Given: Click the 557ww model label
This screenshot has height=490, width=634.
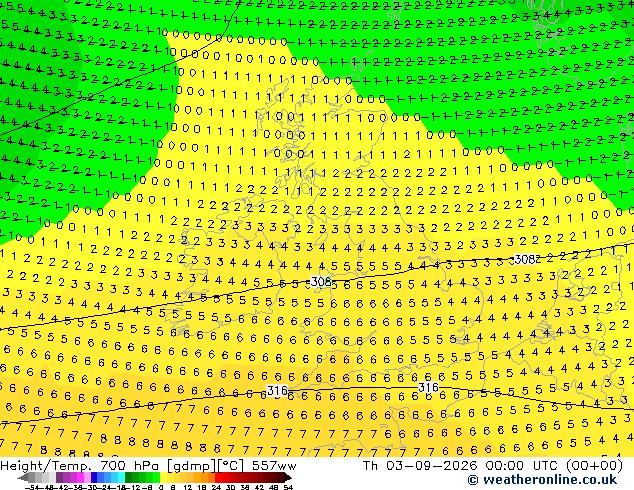Looking at the screenshot, I should (x=274, y=466).
